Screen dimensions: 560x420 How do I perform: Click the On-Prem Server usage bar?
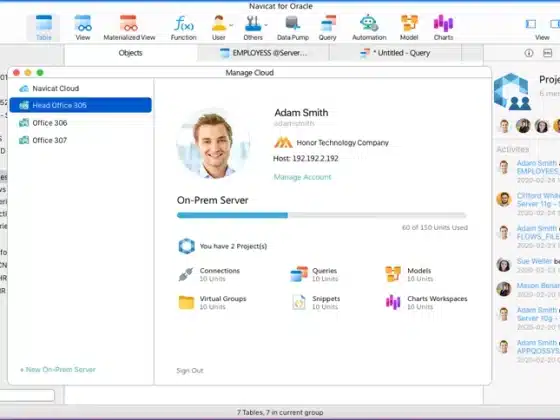click(x=321, y=215)
